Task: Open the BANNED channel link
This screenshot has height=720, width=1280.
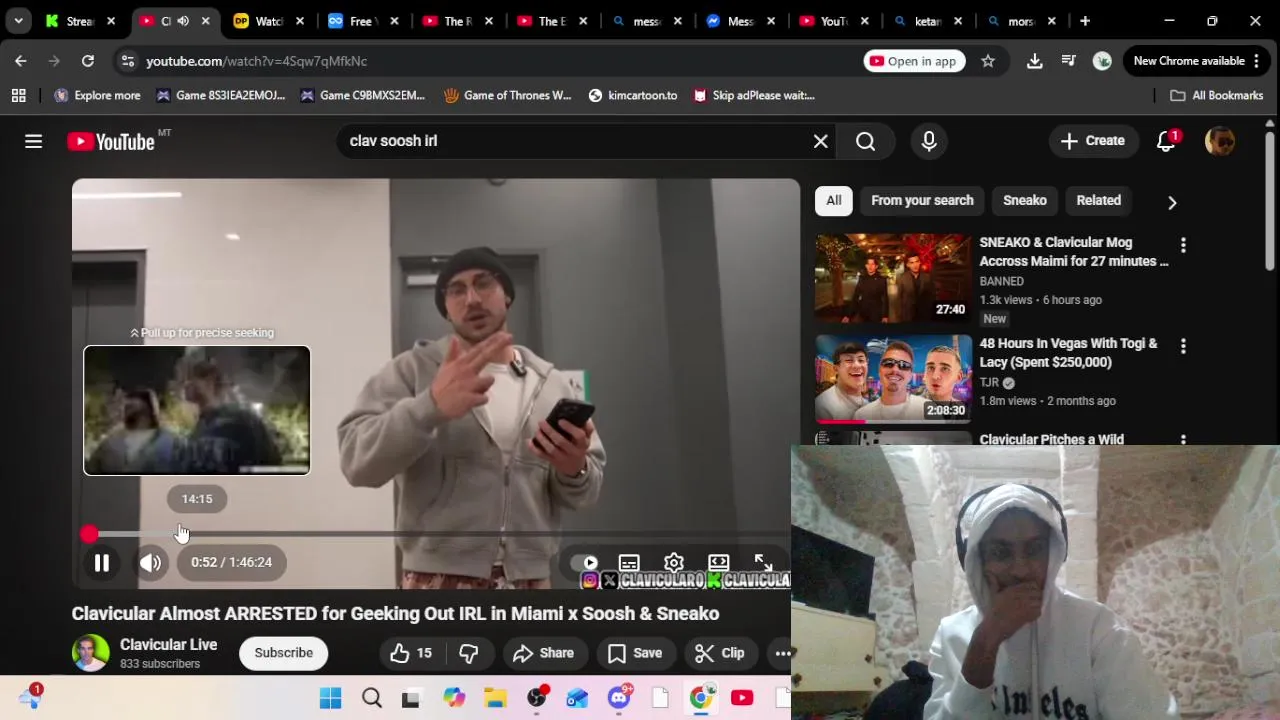Action: 1001,281
